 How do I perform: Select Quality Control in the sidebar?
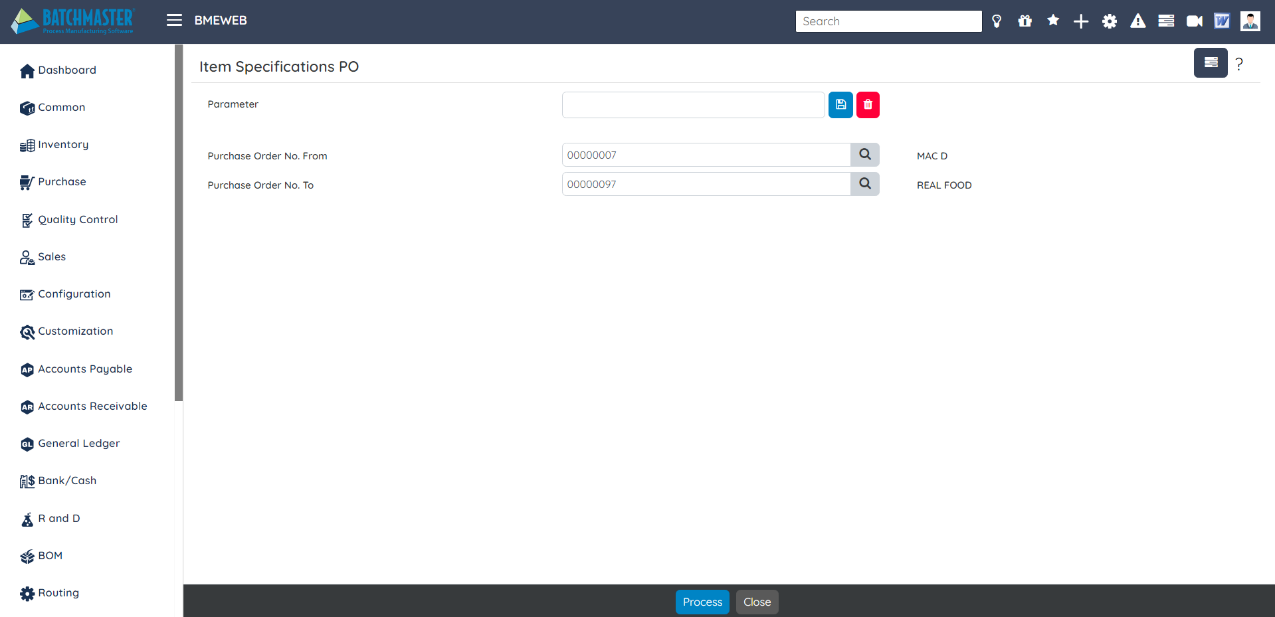click(x=77, y=220)
